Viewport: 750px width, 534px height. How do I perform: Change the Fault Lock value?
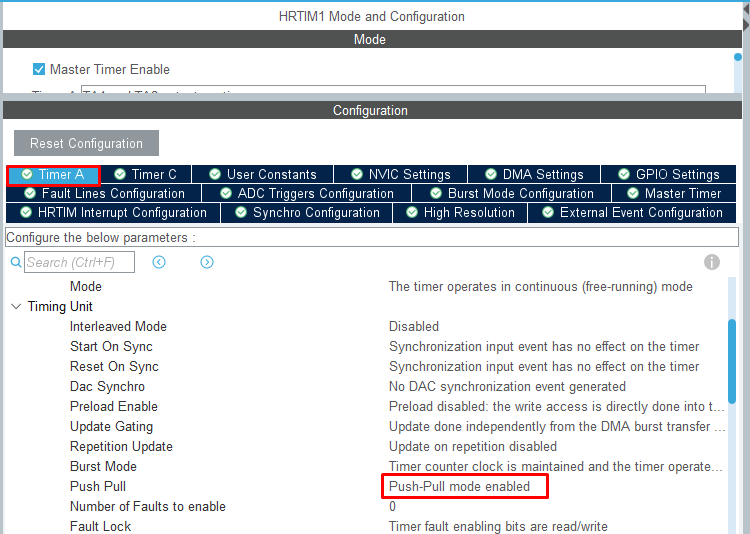(498, 527)
